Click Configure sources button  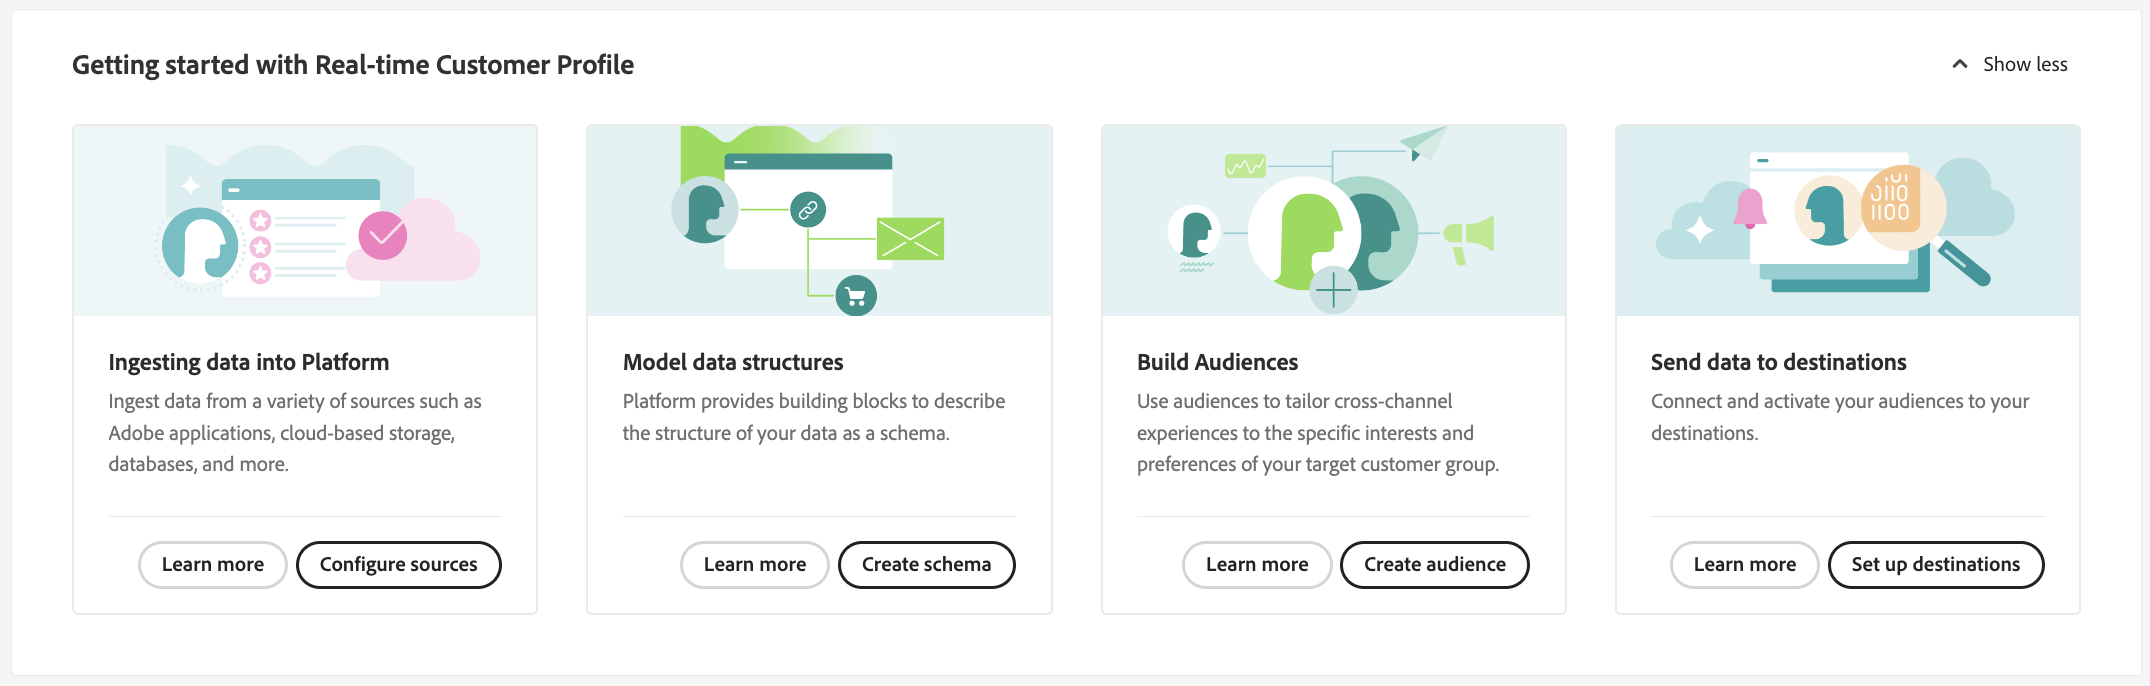tap(399, 565)
